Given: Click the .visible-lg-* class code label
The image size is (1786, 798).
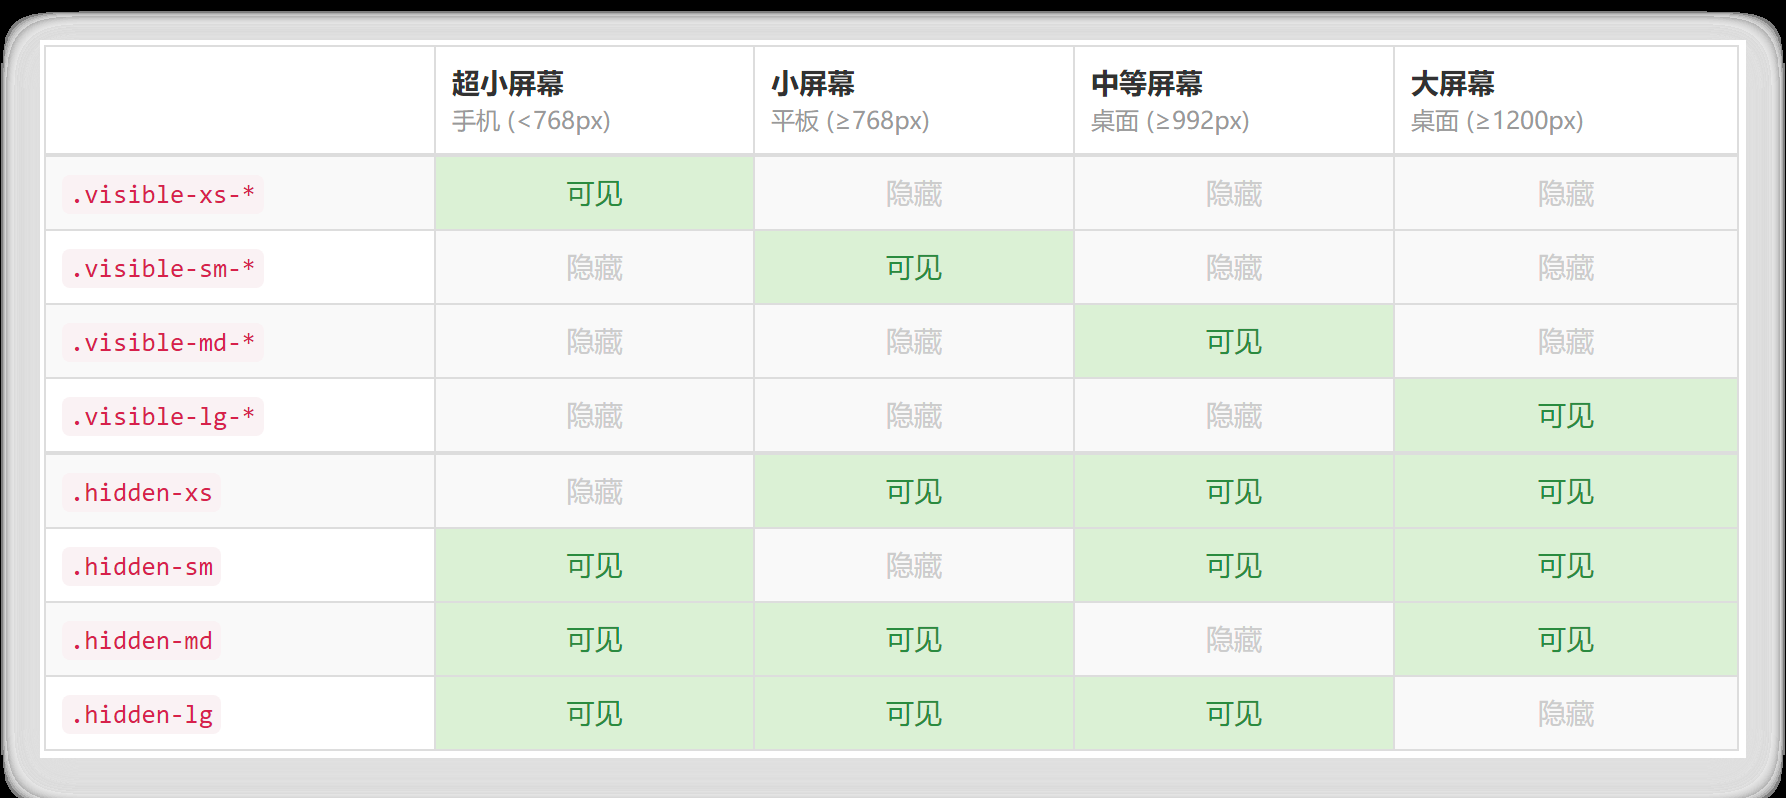Looking at the screenshot, I should [x=163, y=416].
